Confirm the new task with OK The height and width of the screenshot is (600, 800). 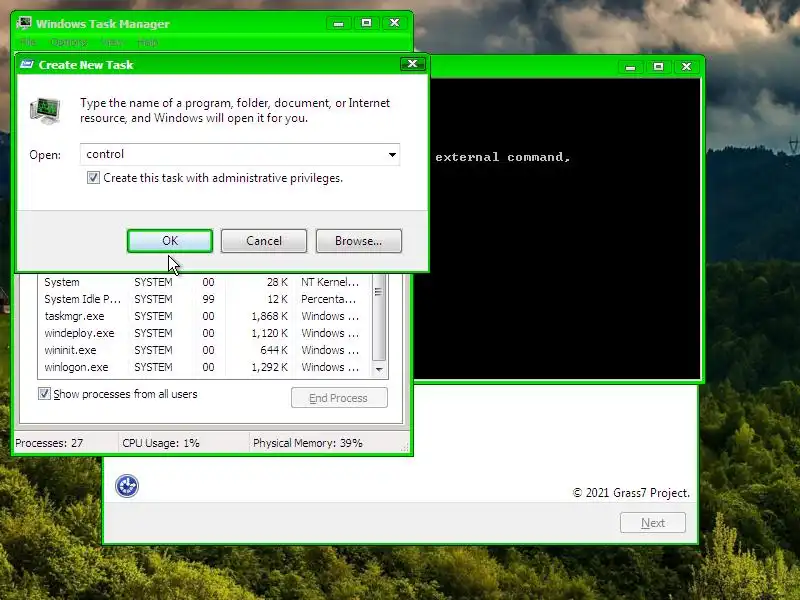click(x=170, y=241)
